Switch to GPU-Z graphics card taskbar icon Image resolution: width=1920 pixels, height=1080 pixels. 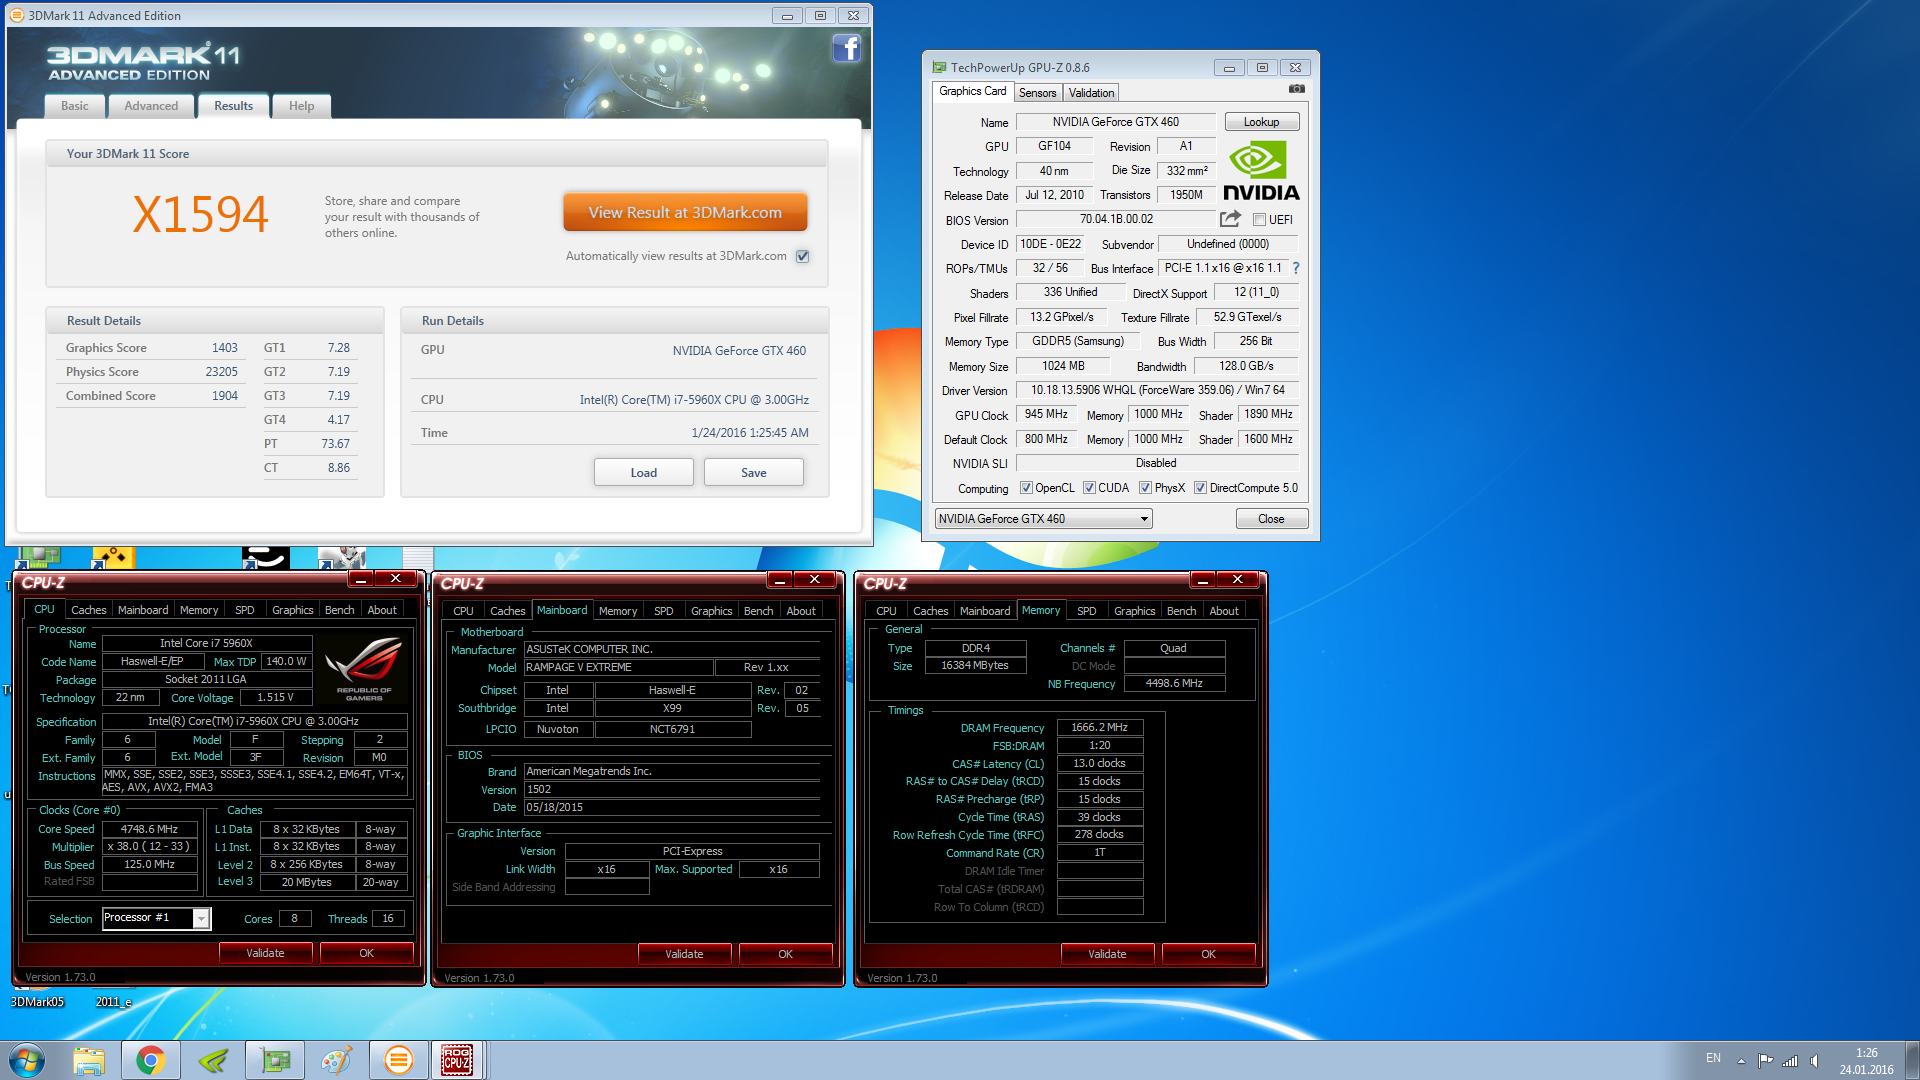tap(275, 1060)
